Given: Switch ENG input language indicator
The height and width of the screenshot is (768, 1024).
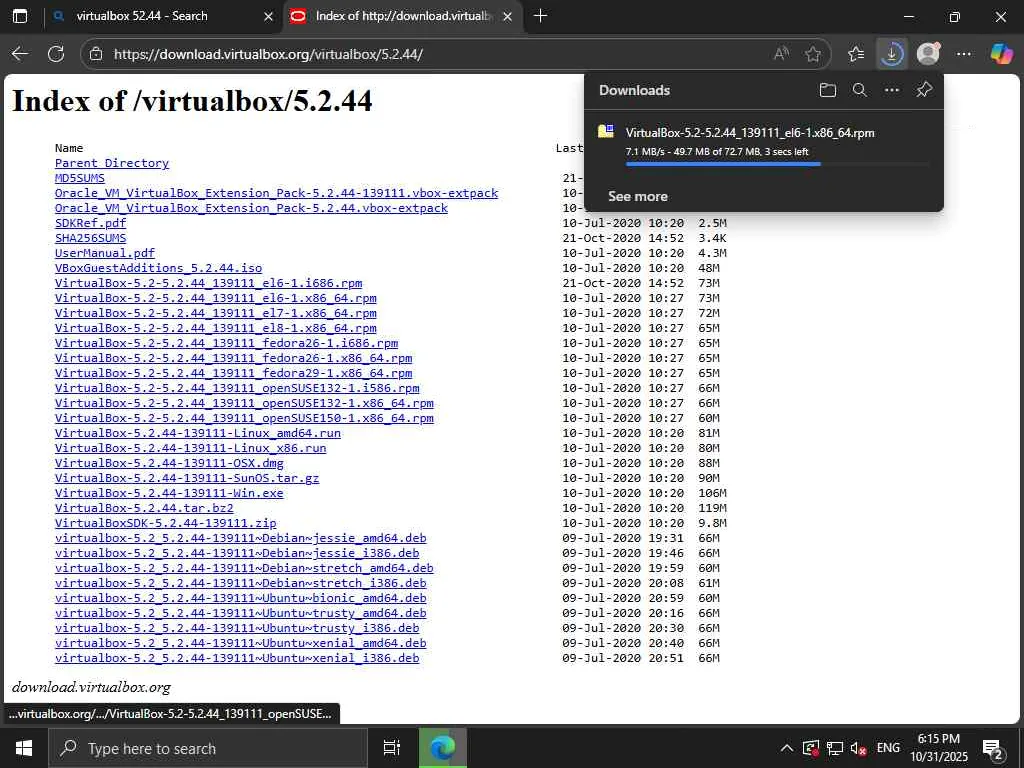Looking at the screenshot, I should [x=888, y=748].
